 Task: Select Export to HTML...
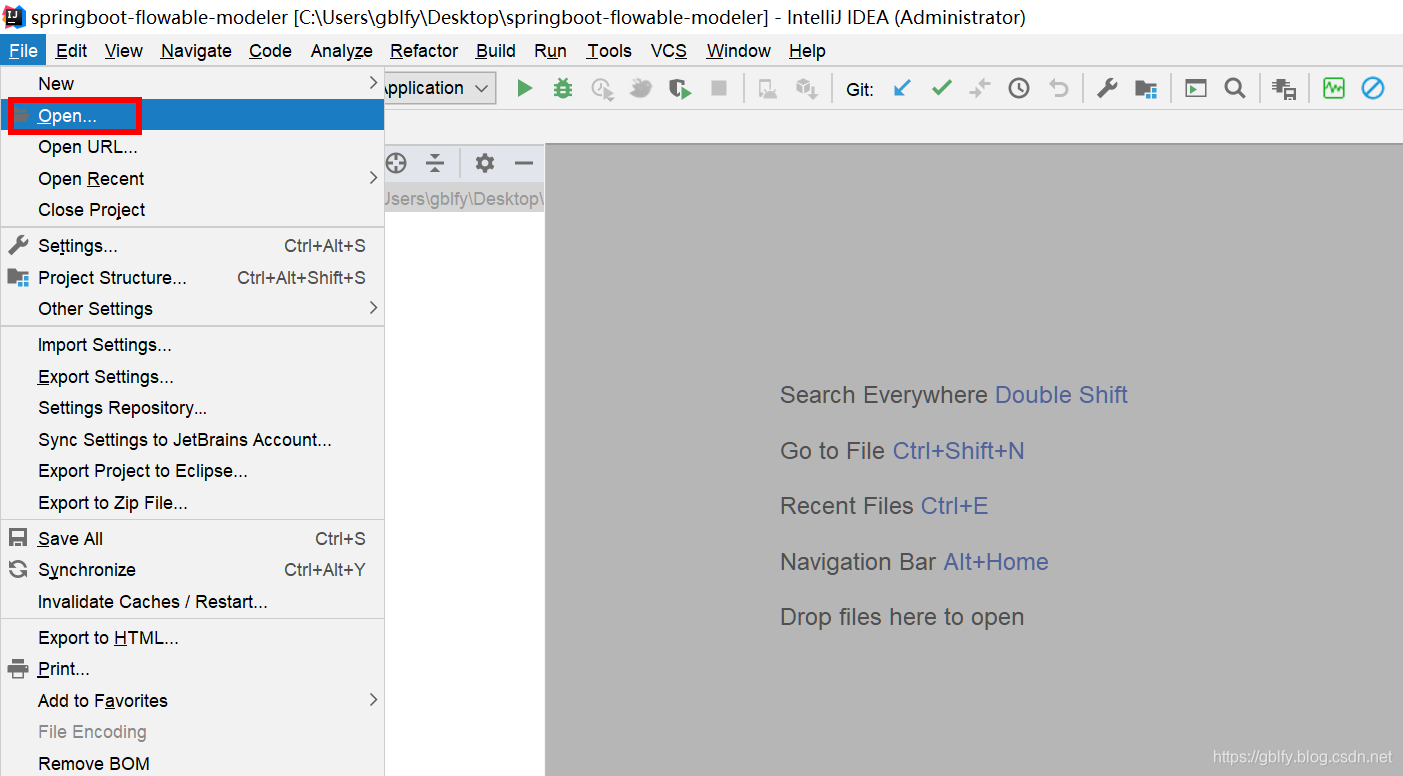[193, 638]
